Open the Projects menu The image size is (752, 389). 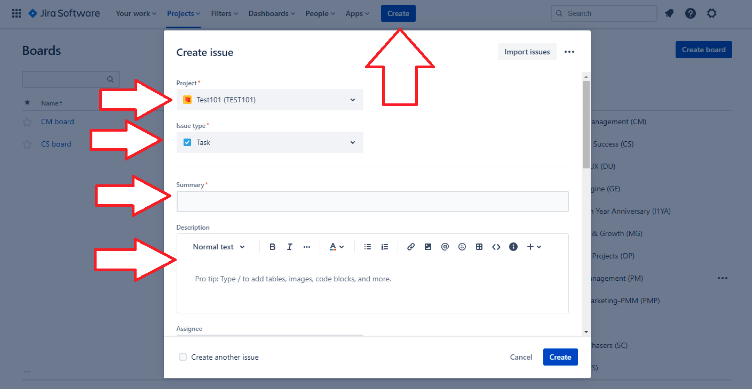tap(184, 13)
